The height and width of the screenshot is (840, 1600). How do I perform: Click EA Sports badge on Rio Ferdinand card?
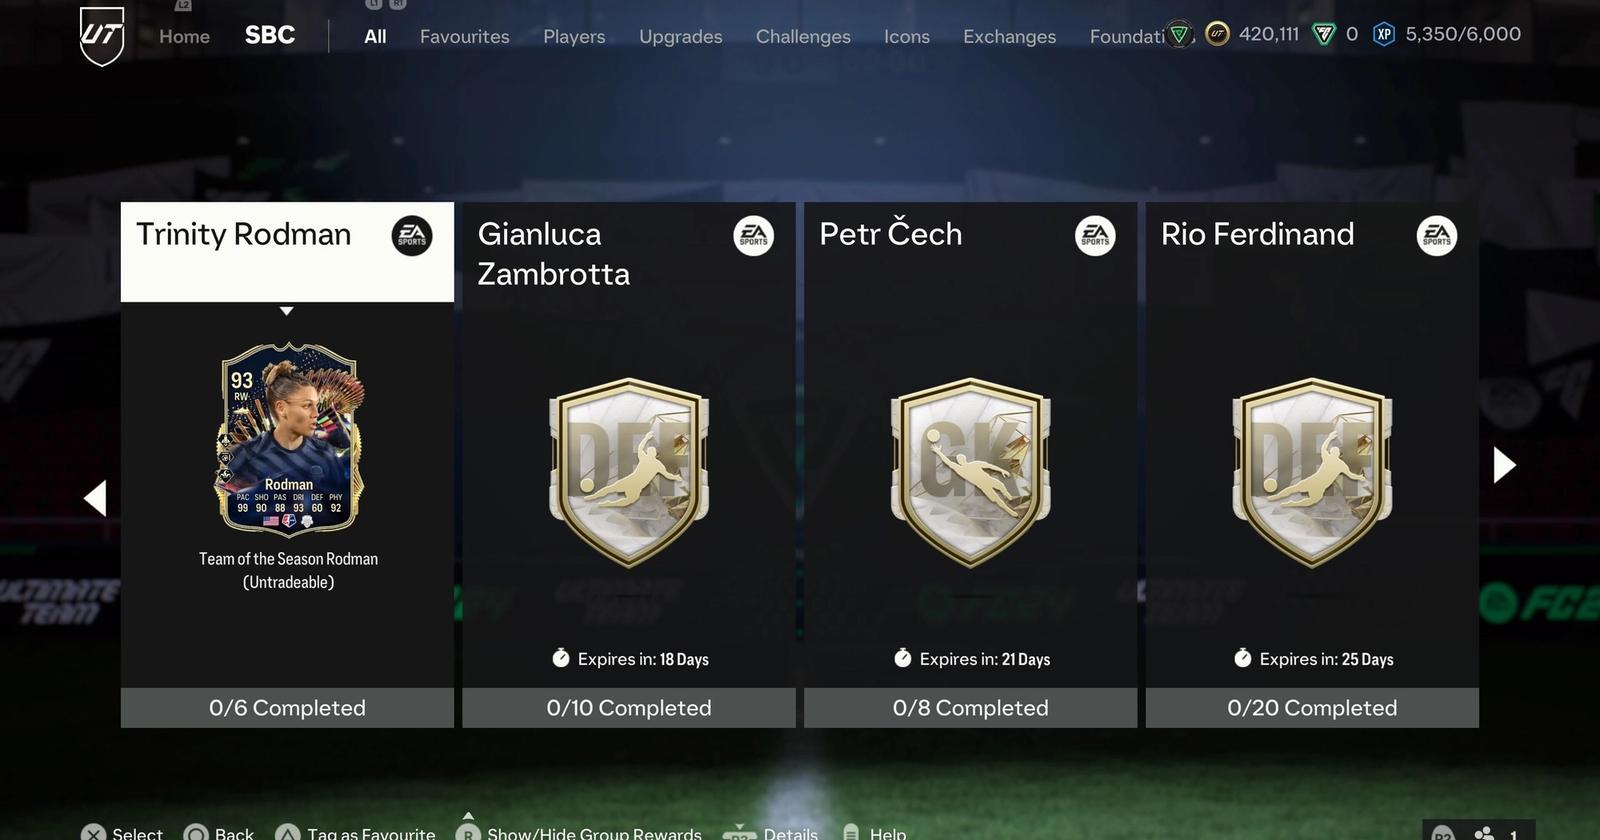[x=1437, y=236]
